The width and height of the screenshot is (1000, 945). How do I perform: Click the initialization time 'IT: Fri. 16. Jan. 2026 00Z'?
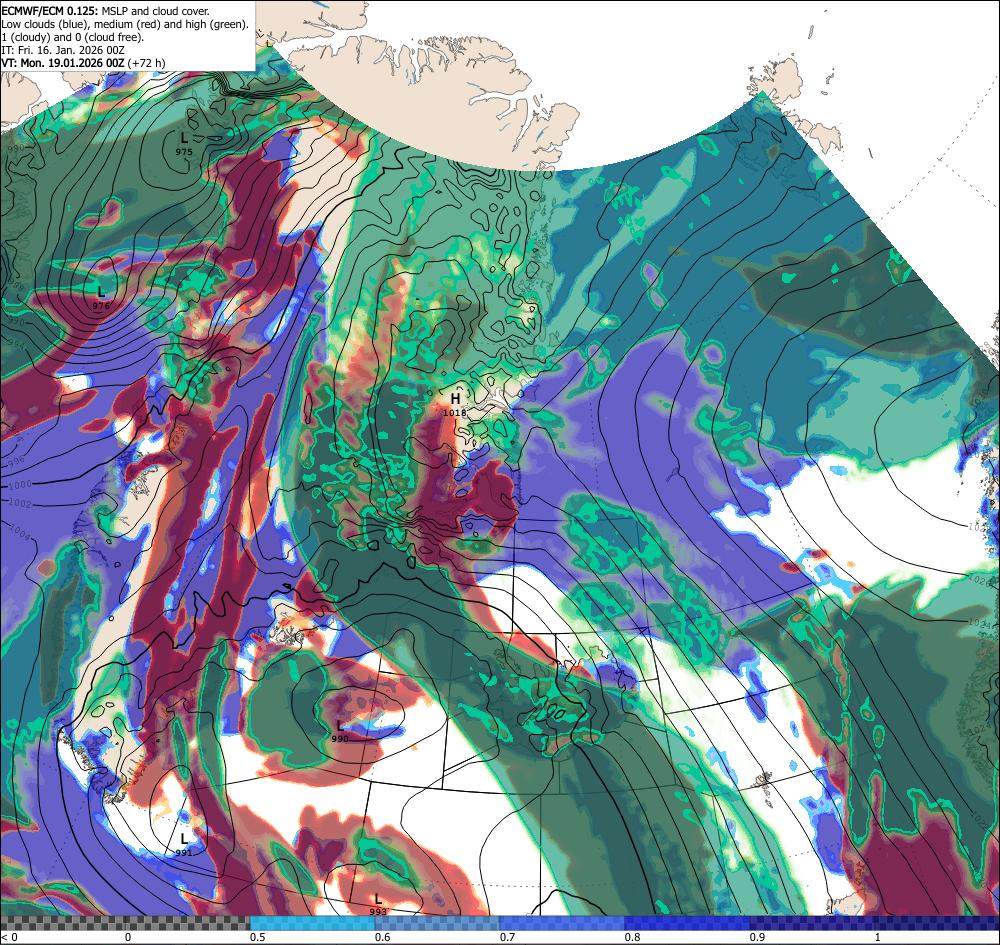63,50
